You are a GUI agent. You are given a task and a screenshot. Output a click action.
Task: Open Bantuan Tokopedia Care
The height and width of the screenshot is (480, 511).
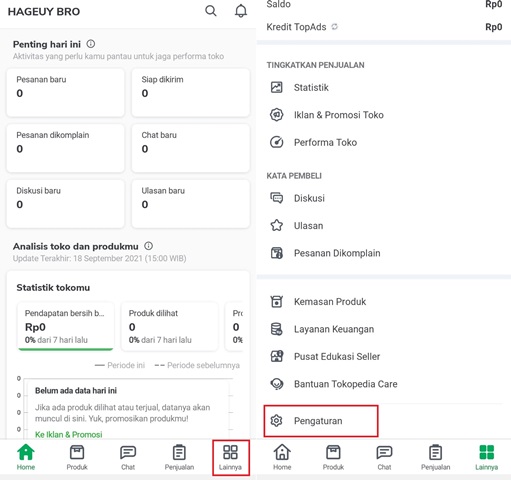(x=383, y=384)
